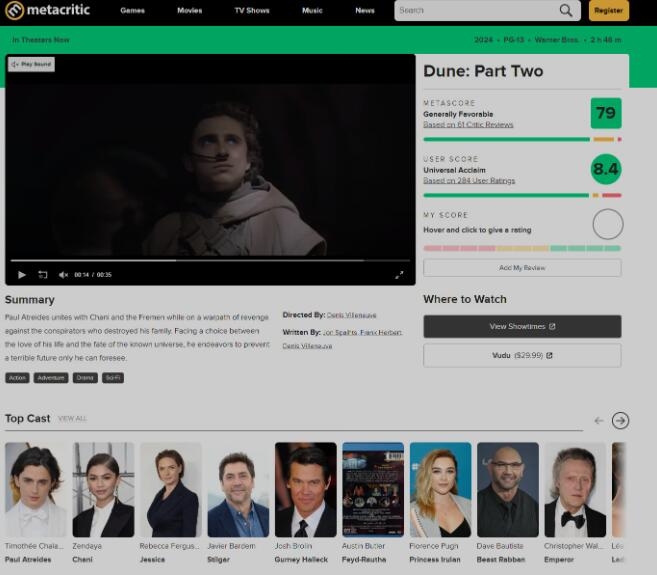This screenshot has height=575, width=657.
Task: Select the Sci-Fi genre tag
Action: 113,378
